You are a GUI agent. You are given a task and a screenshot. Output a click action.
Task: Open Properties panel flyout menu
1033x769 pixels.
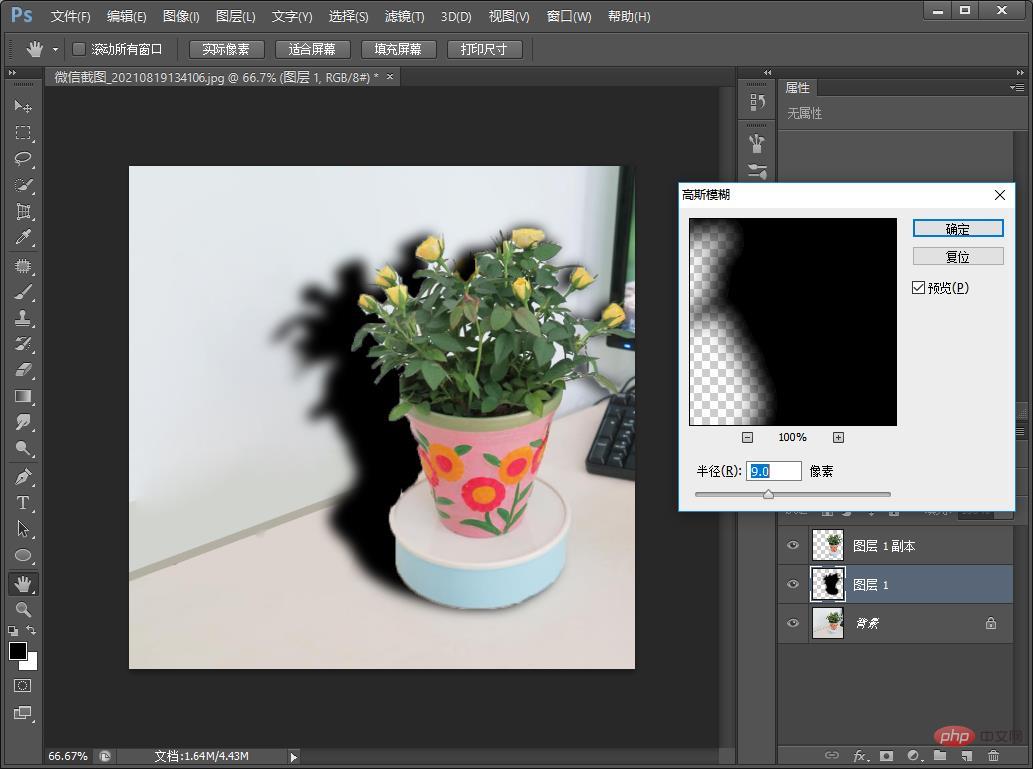(x=1016, y=87)
